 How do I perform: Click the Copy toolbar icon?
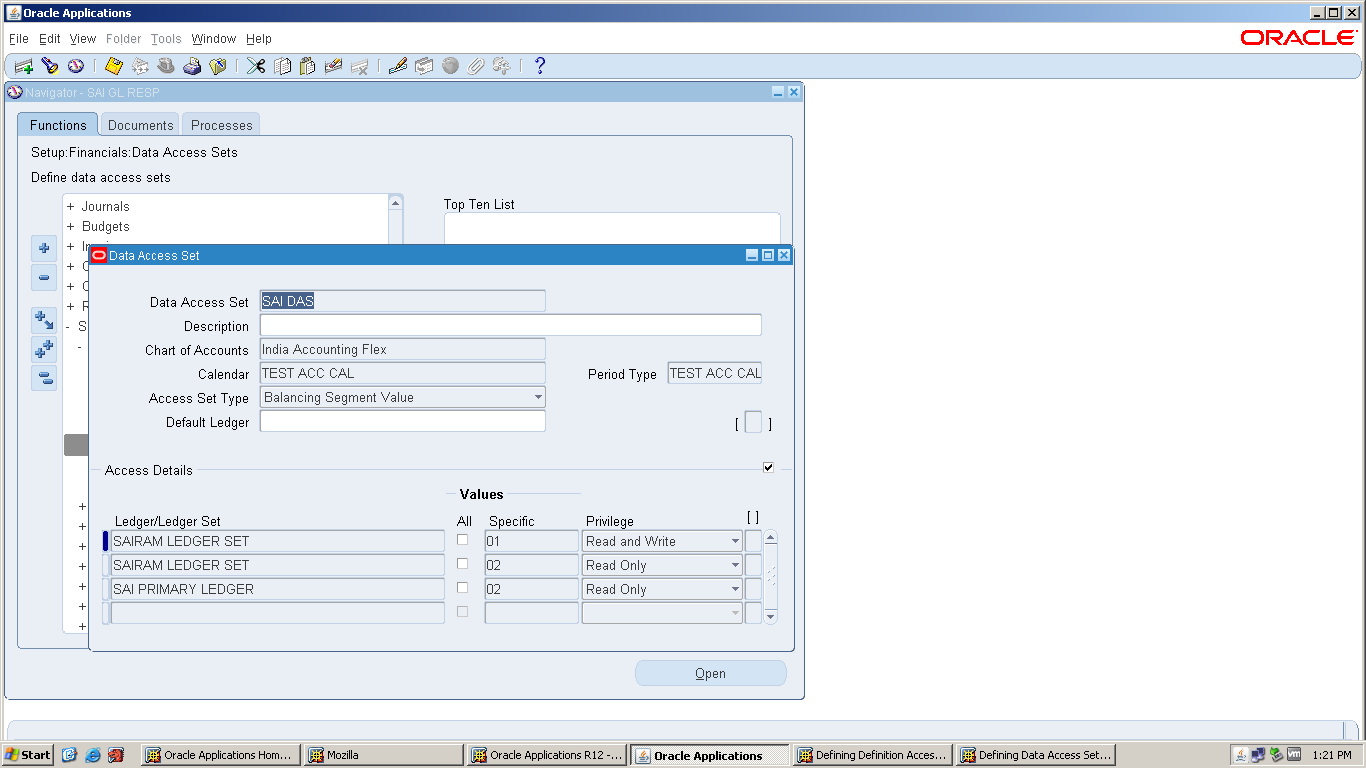[x=282, y=66]
